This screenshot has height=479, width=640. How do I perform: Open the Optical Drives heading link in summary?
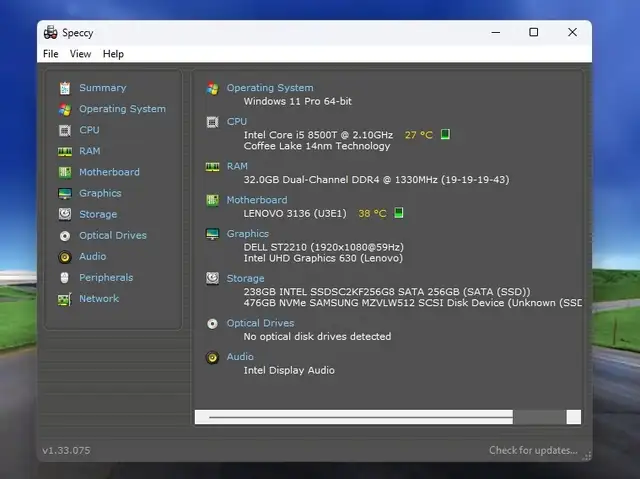[x=260, y=323]
